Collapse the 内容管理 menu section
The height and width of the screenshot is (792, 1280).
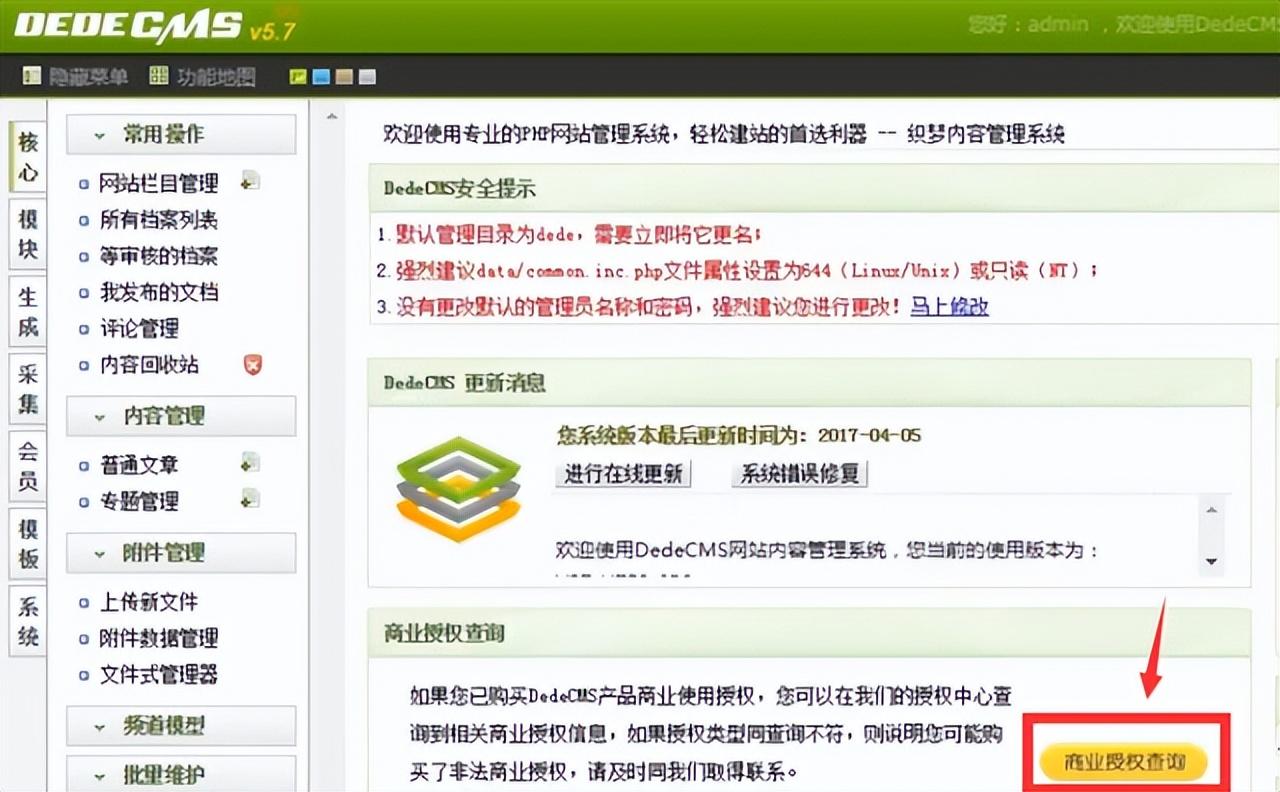pyautogui.click(x=181, y=416)
